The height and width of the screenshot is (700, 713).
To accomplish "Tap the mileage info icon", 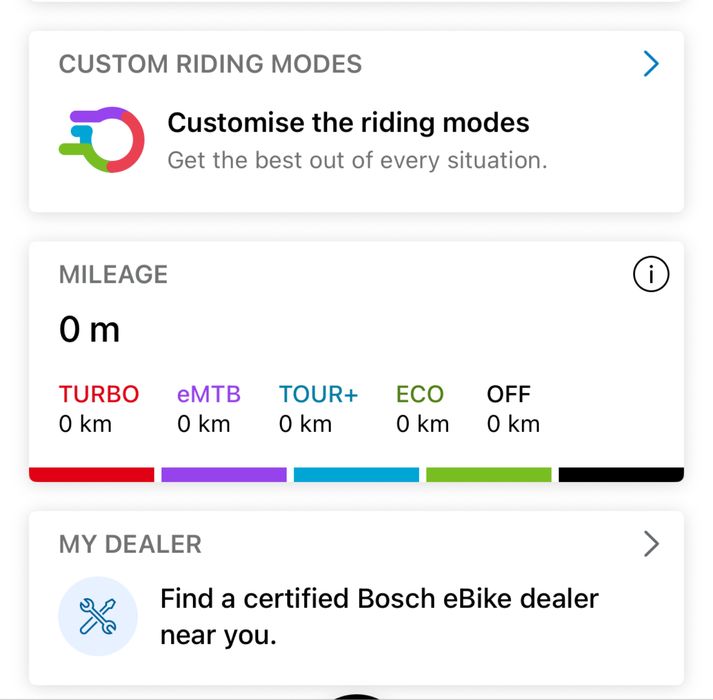I will point(651,275).
